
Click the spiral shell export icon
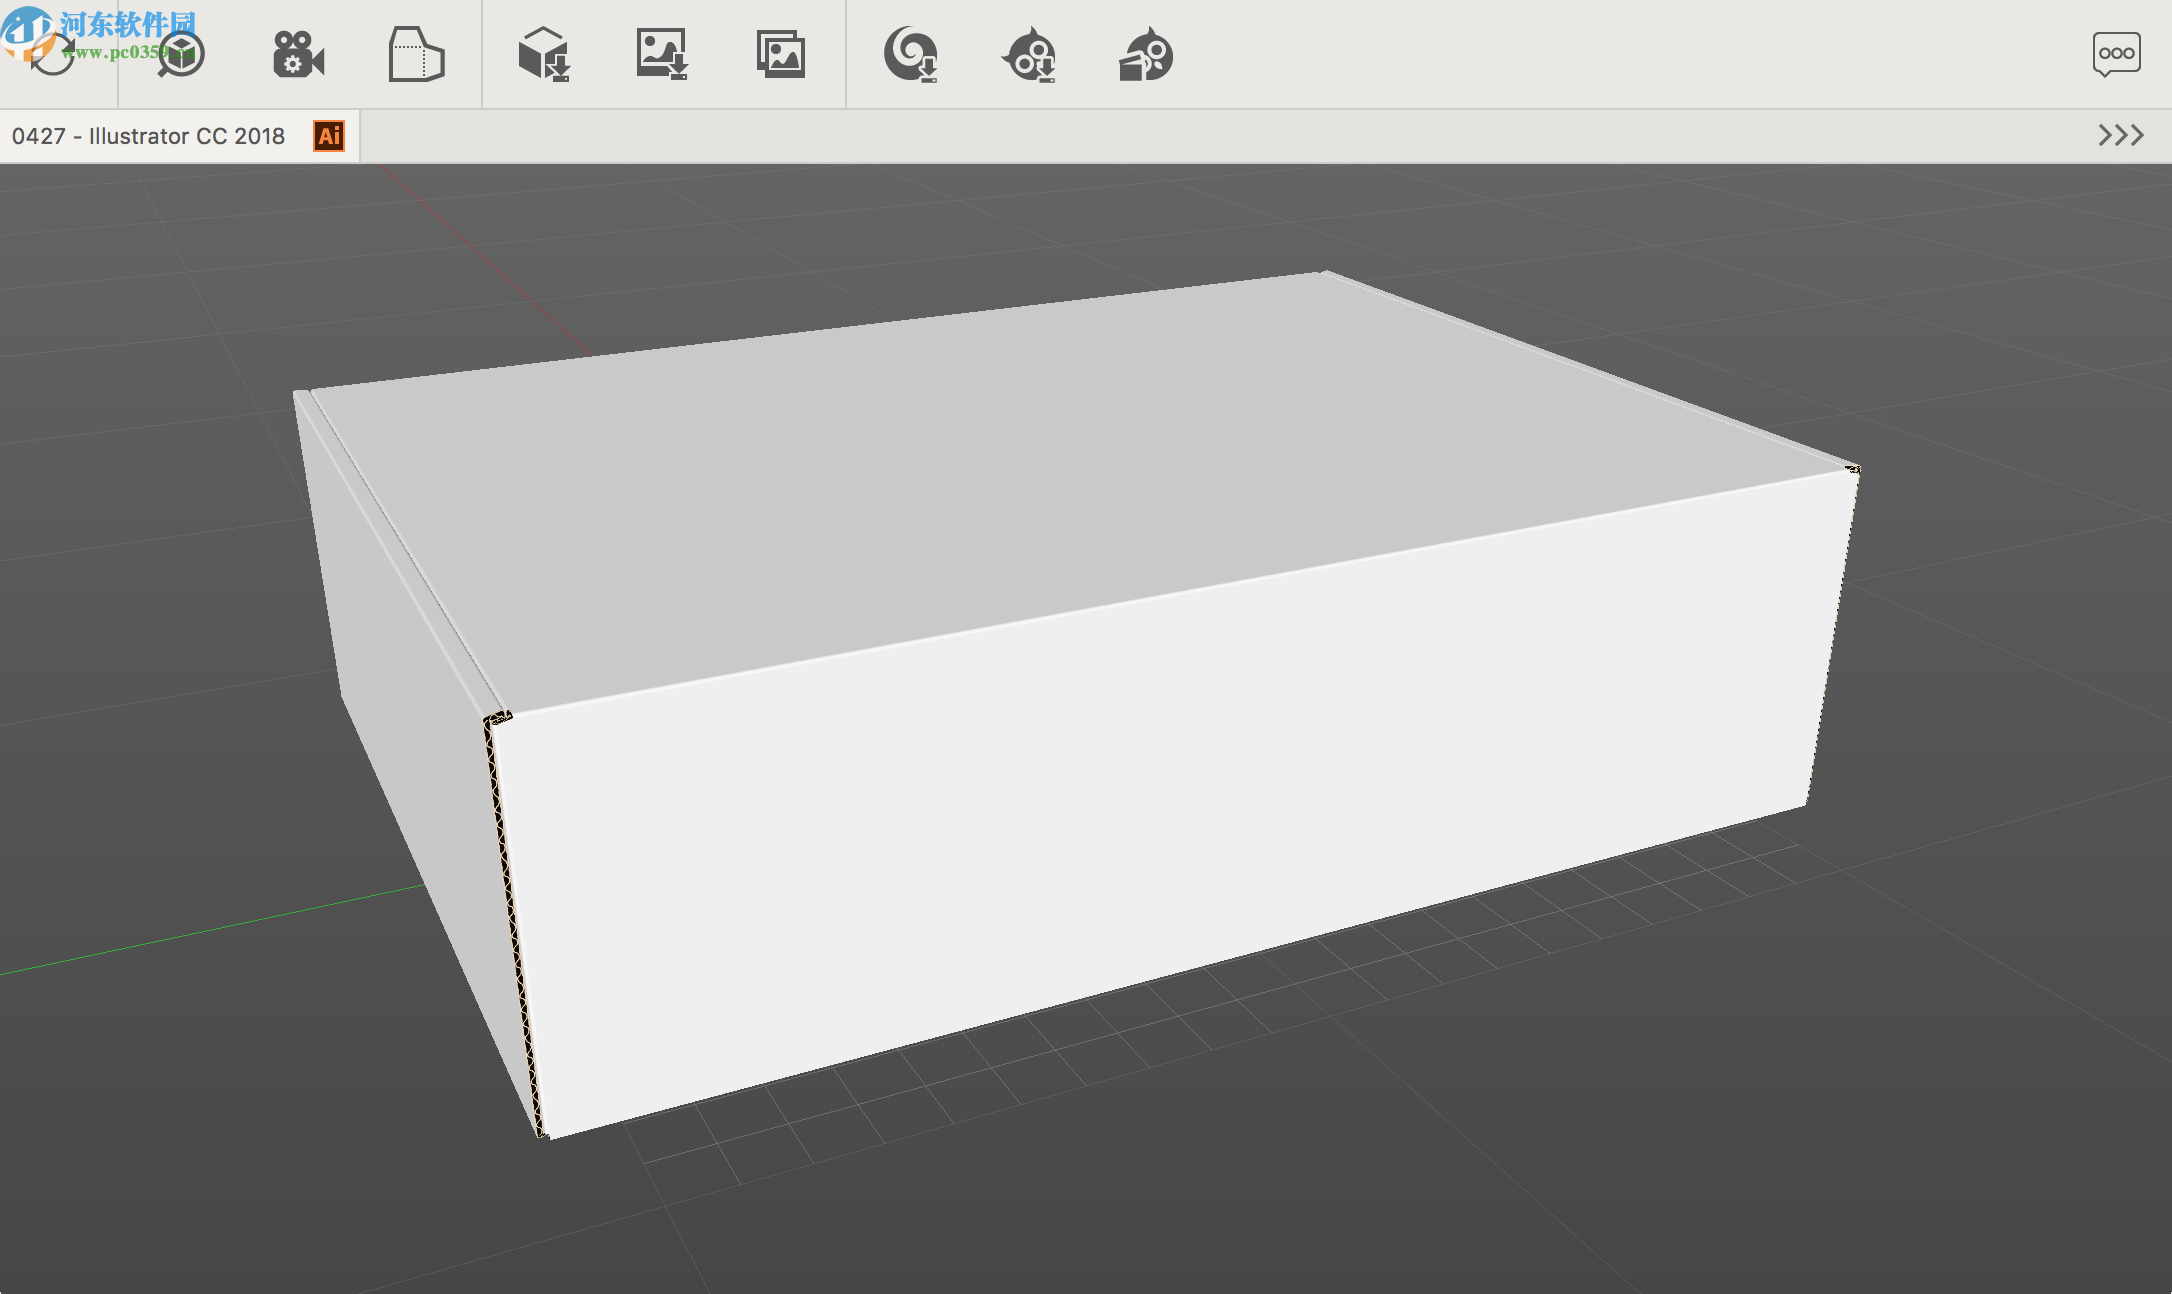click(x=911, y=54)
